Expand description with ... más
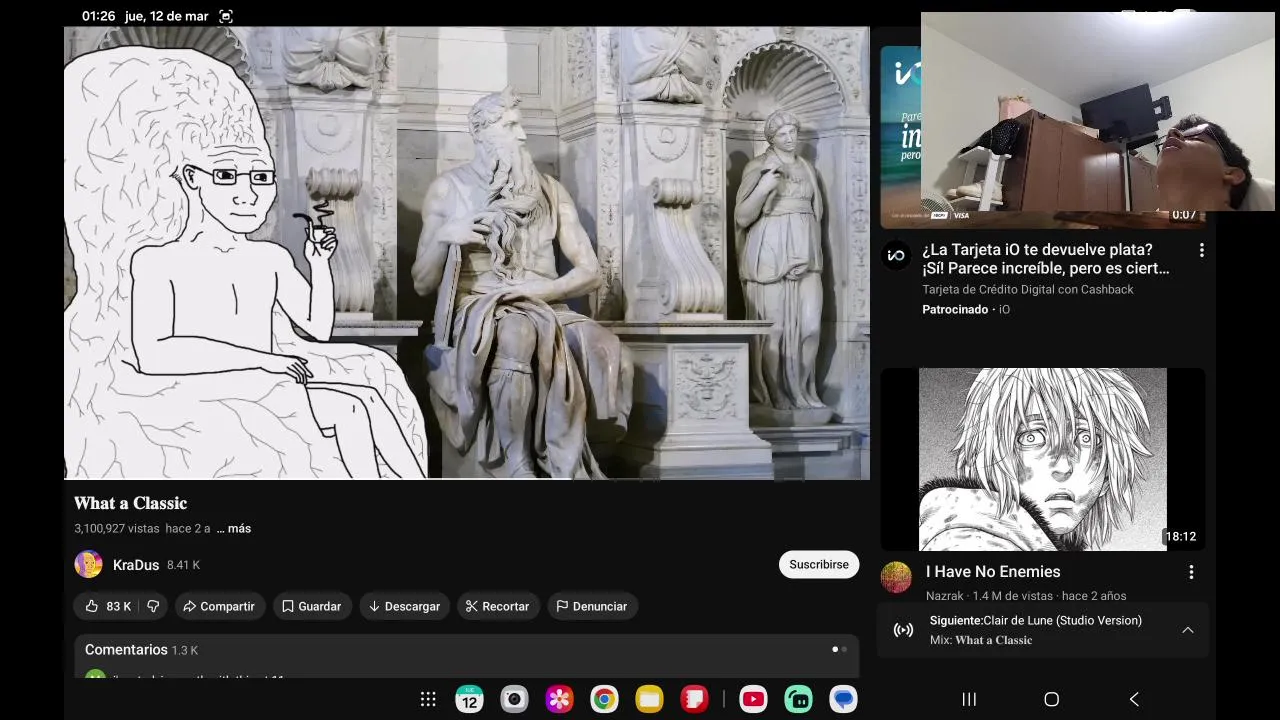 tap(234, 528)
